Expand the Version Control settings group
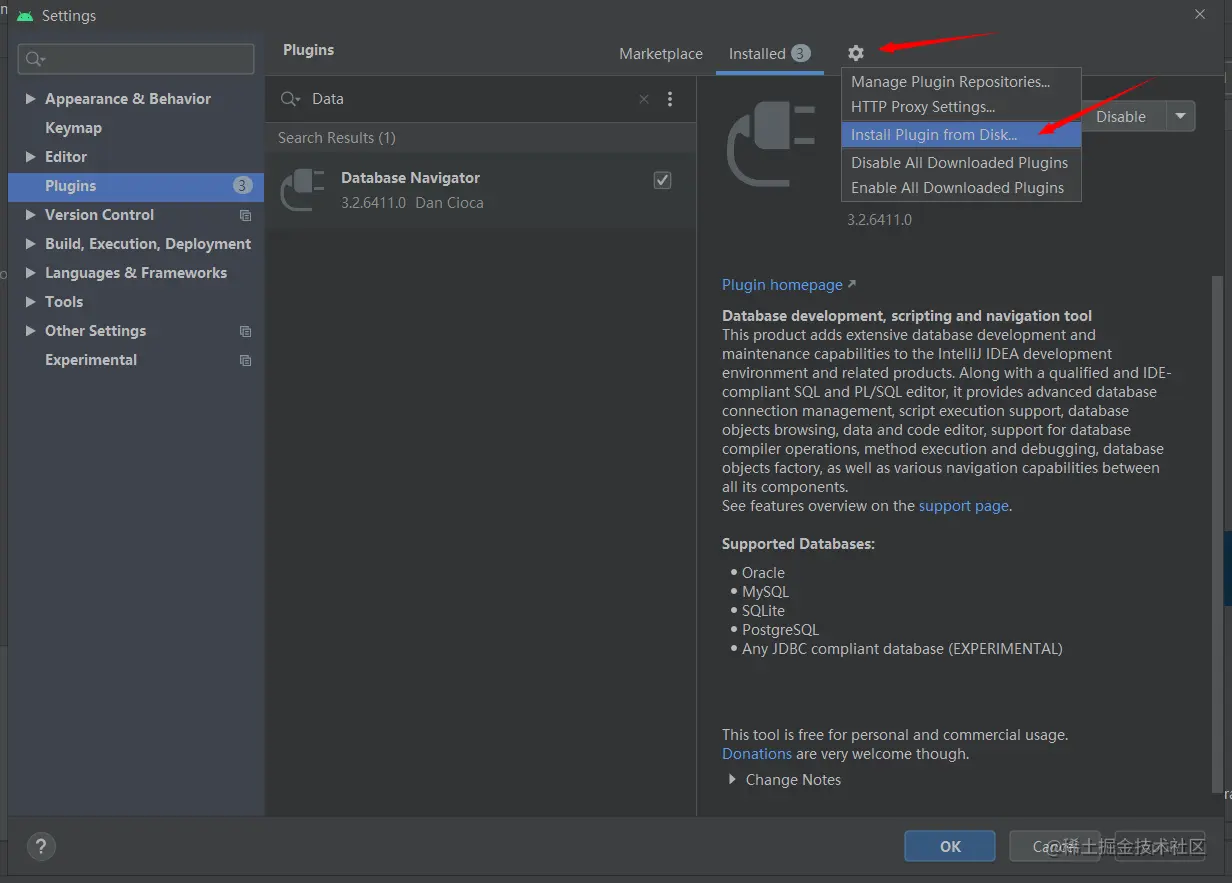The height and width of the screenshot is (883, 1232). (31, 215)
